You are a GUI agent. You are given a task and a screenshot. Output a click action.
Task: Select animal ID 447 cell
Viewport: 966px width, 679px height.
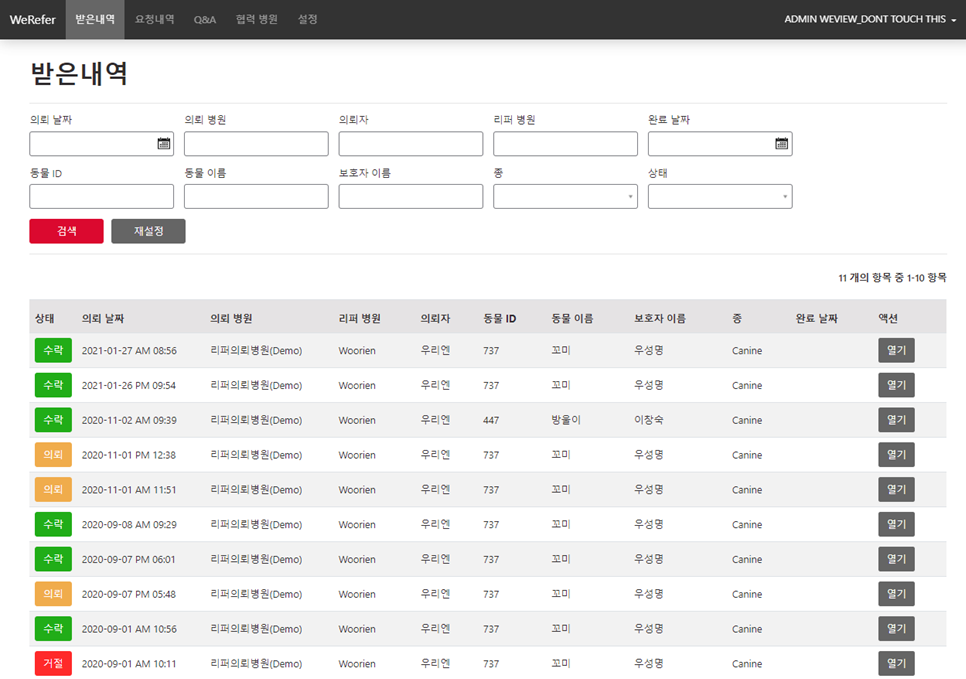pyautogui.click(x=491, y=420)
